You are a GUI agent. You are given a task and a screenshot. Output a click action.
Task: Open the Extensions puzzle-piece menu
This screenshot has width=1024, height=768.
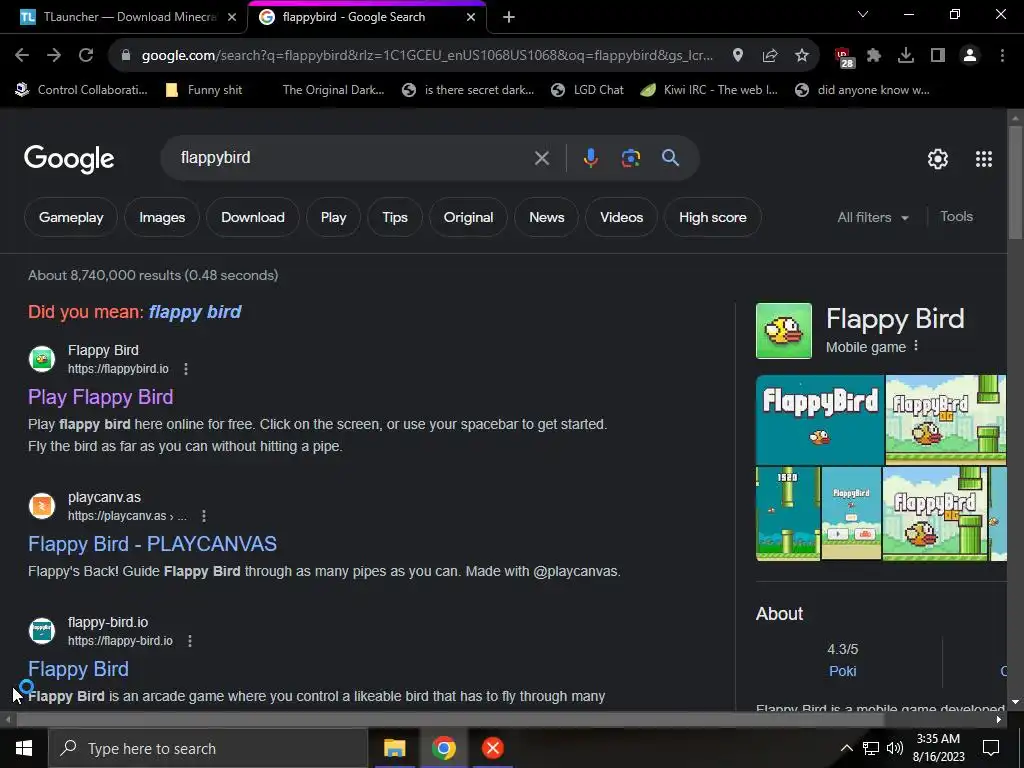pyautogui.click(x=874, y=56)
